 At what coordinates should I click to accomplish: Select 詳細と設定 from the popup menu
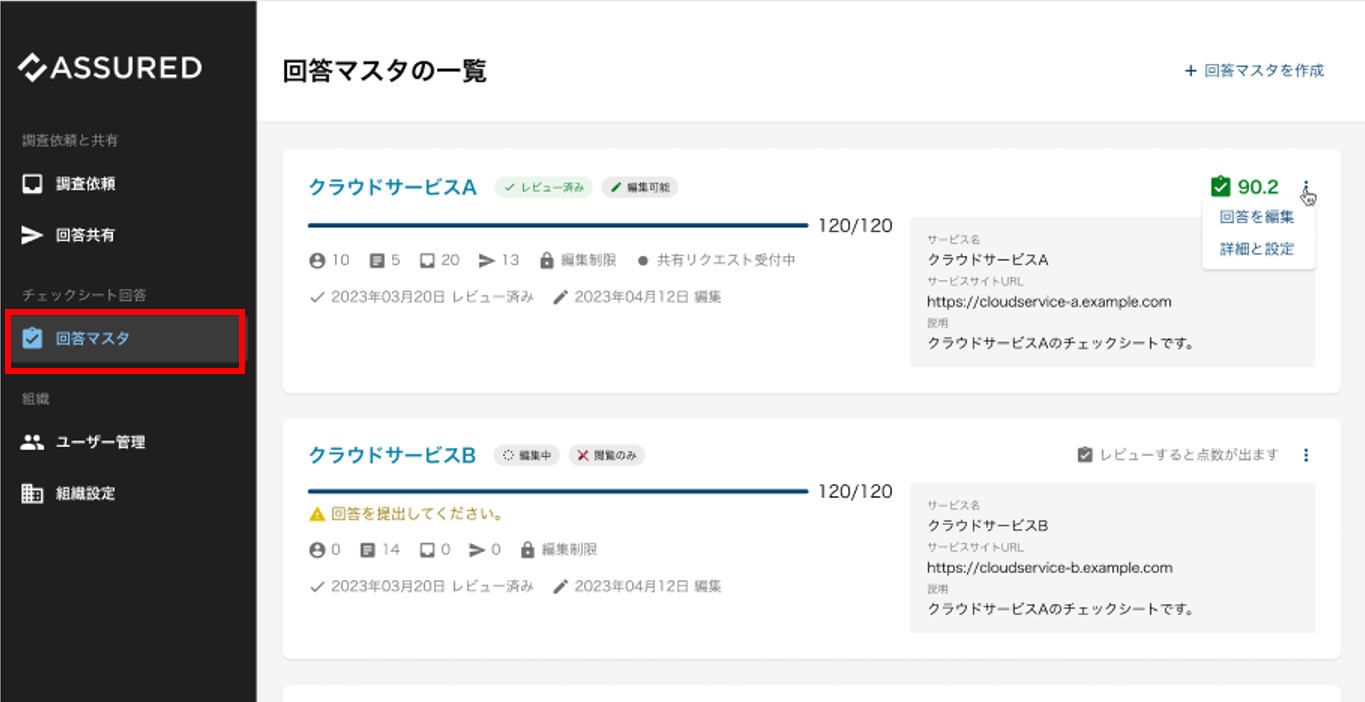point(1256,249)
